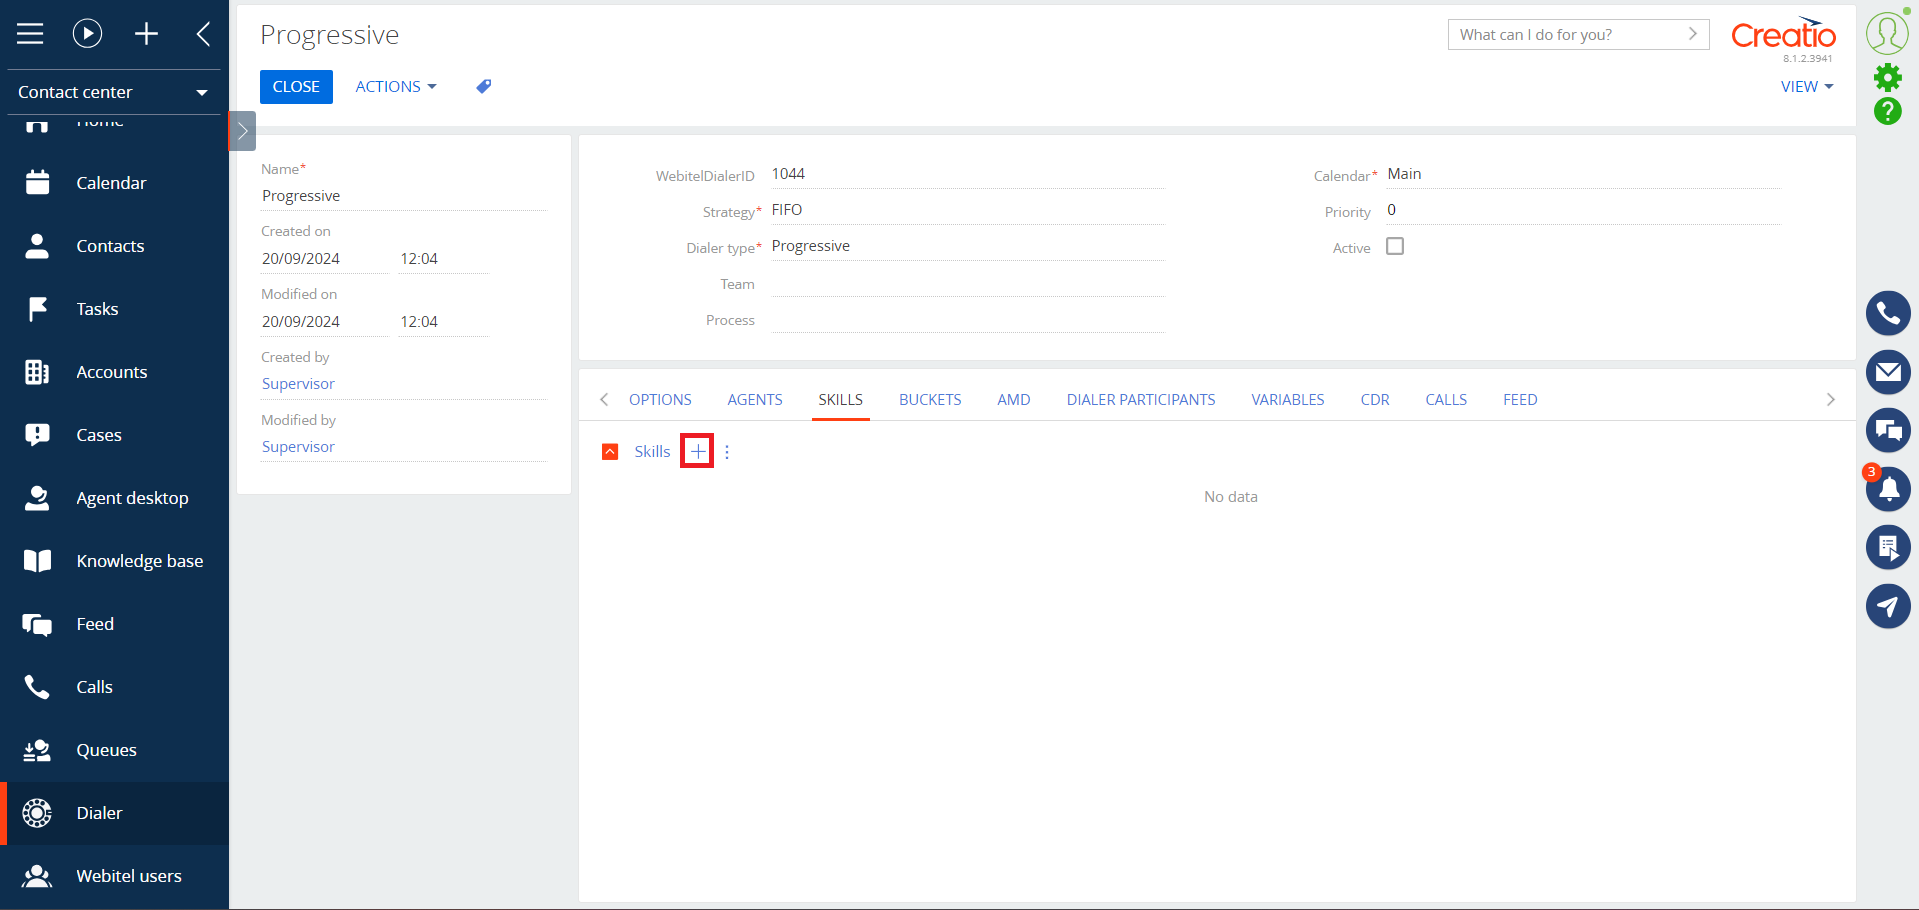Expand the Actions dropdown menu
The height and width of the screenshot is (910, 1919).
(x=396, y=87)
